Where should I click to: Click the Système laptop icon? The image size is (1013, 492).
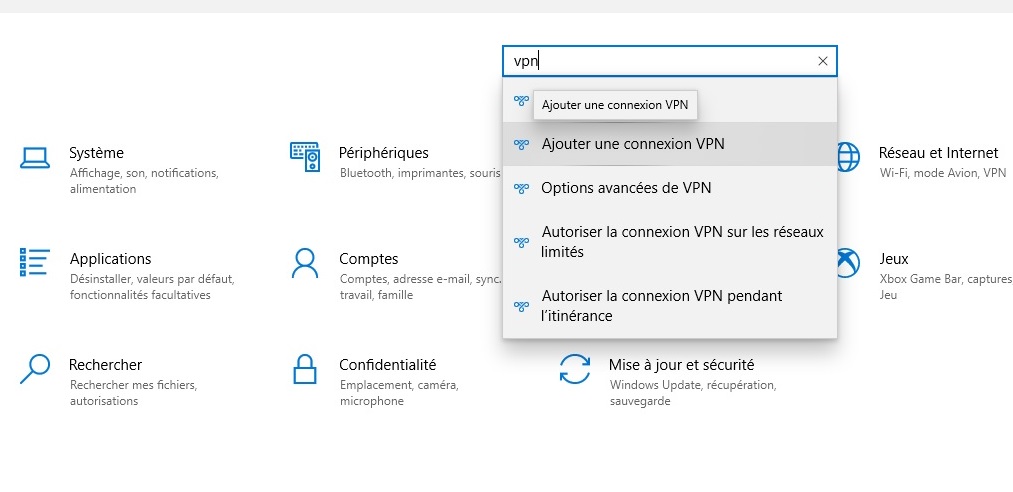click(34, 156)
